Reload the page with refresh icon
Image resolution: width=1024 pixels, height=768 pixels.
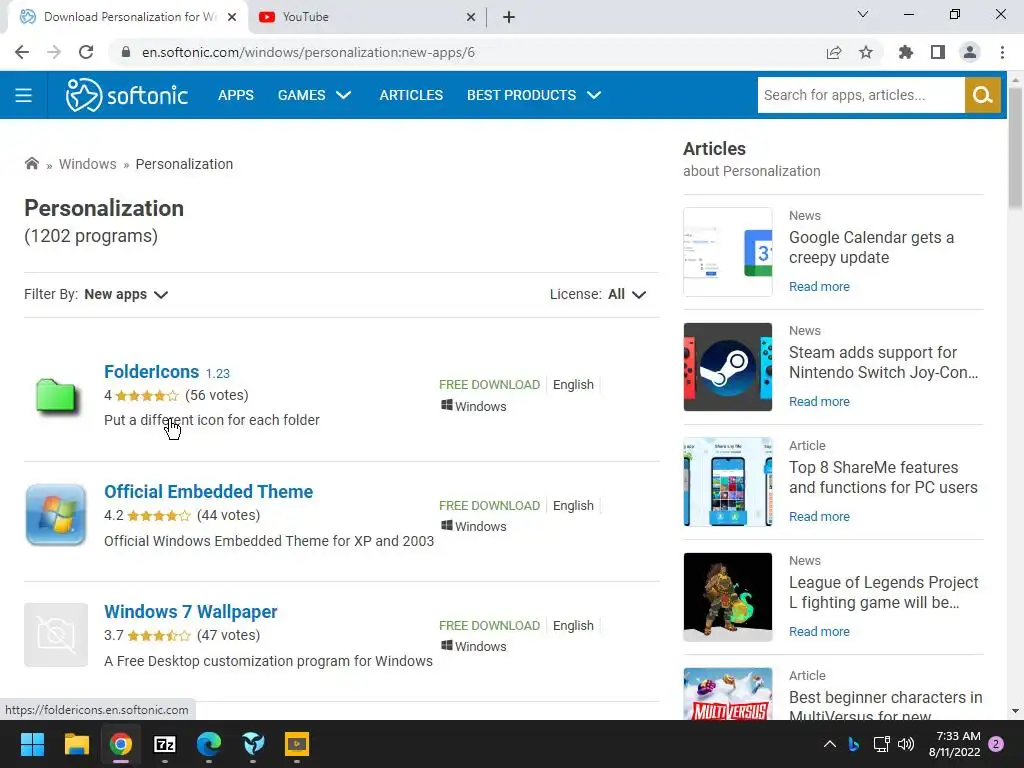(86, 52)
